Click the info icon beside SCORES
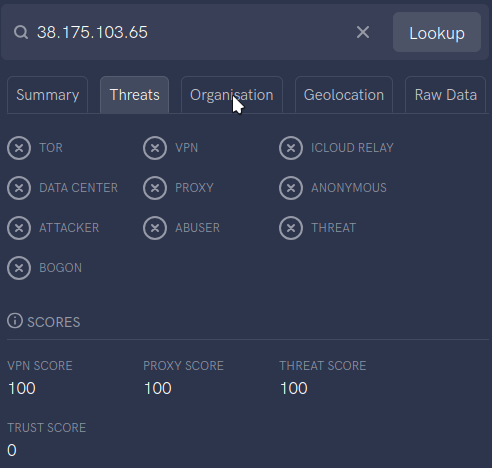Screen dimensions: 492x468 click(15, 321)
